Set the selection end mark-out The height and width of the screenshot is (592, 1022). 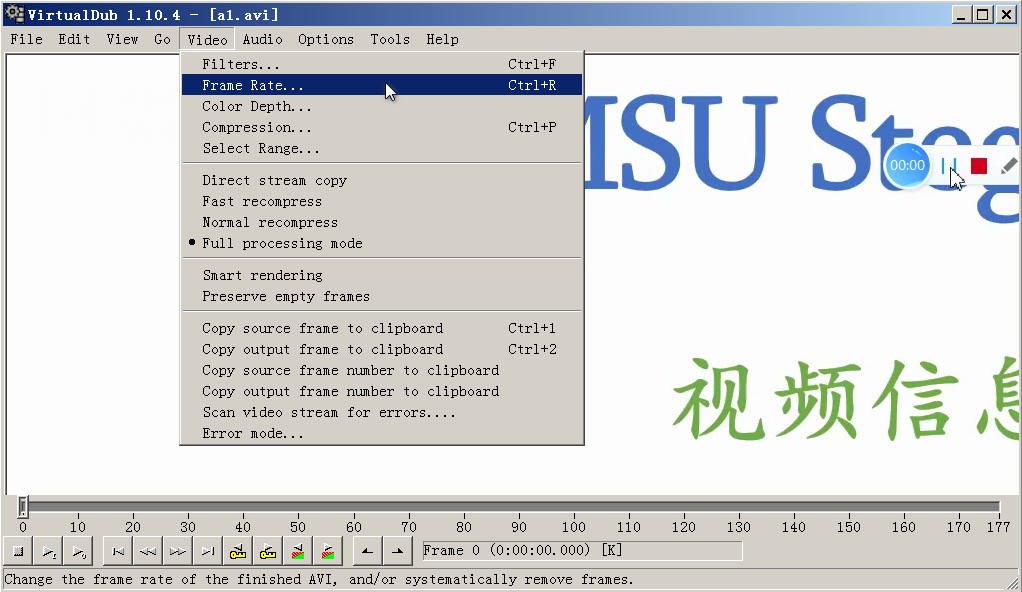pos(398,551)
